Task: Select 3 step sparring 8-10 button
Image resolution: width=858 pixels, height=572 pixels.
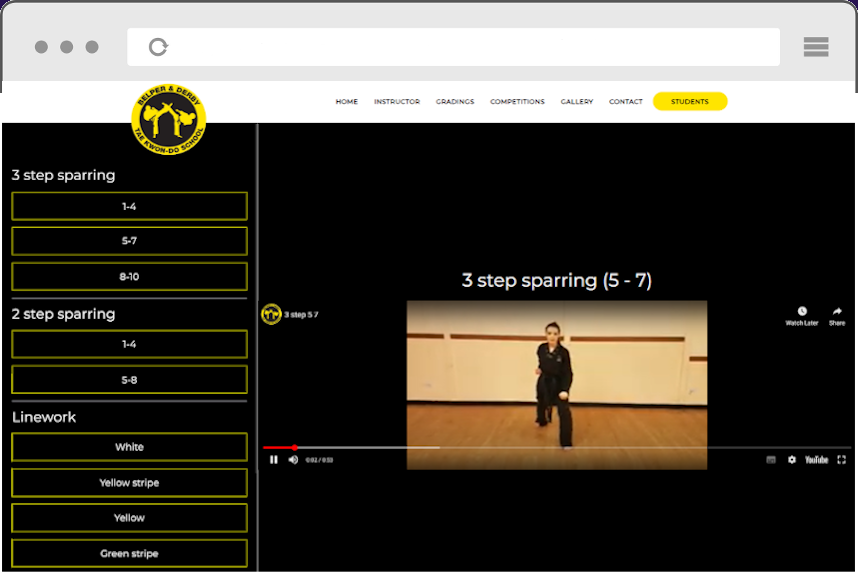Action: [x=129, y=277]
